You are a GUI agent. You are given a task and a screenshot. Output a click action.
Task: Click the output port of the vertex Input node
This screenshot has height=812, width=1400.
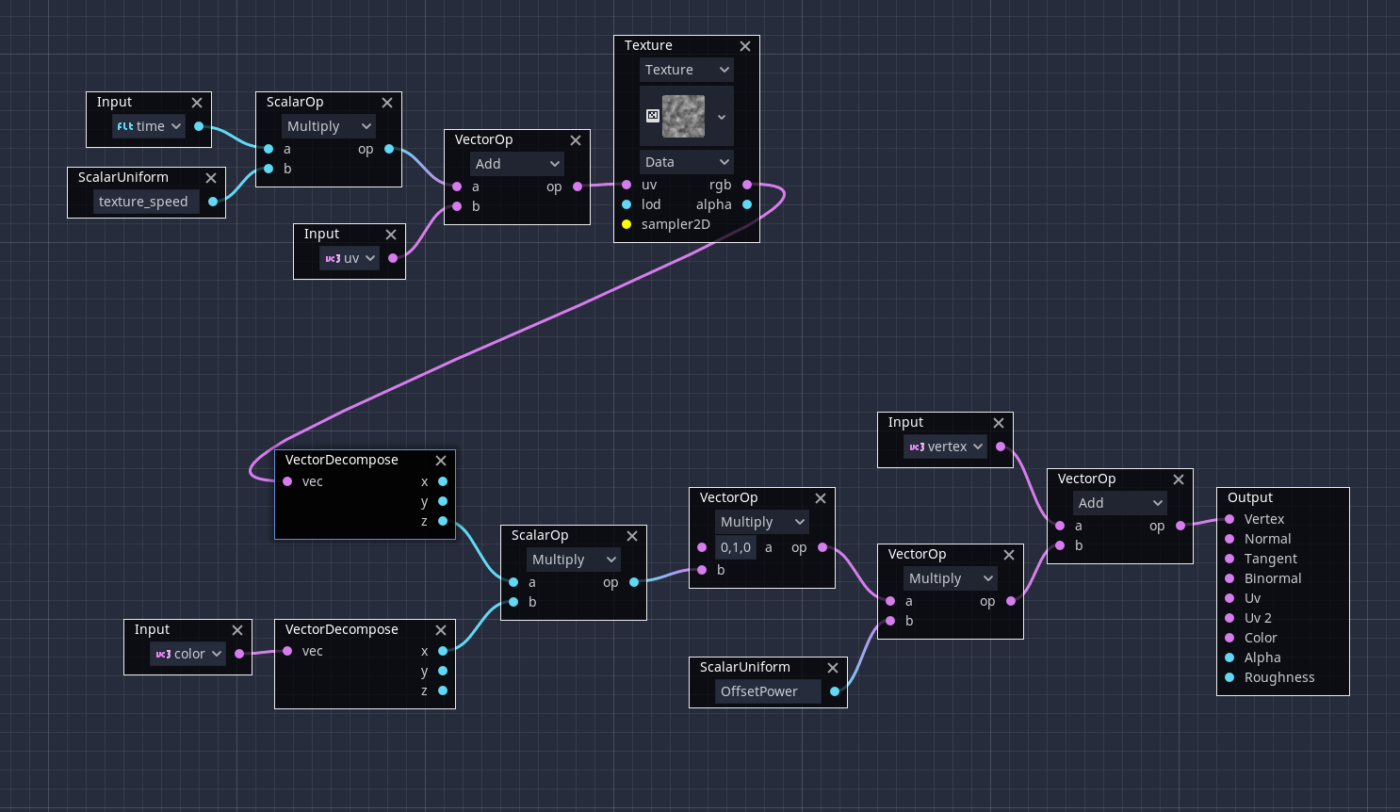click(x=1000, y=447)
